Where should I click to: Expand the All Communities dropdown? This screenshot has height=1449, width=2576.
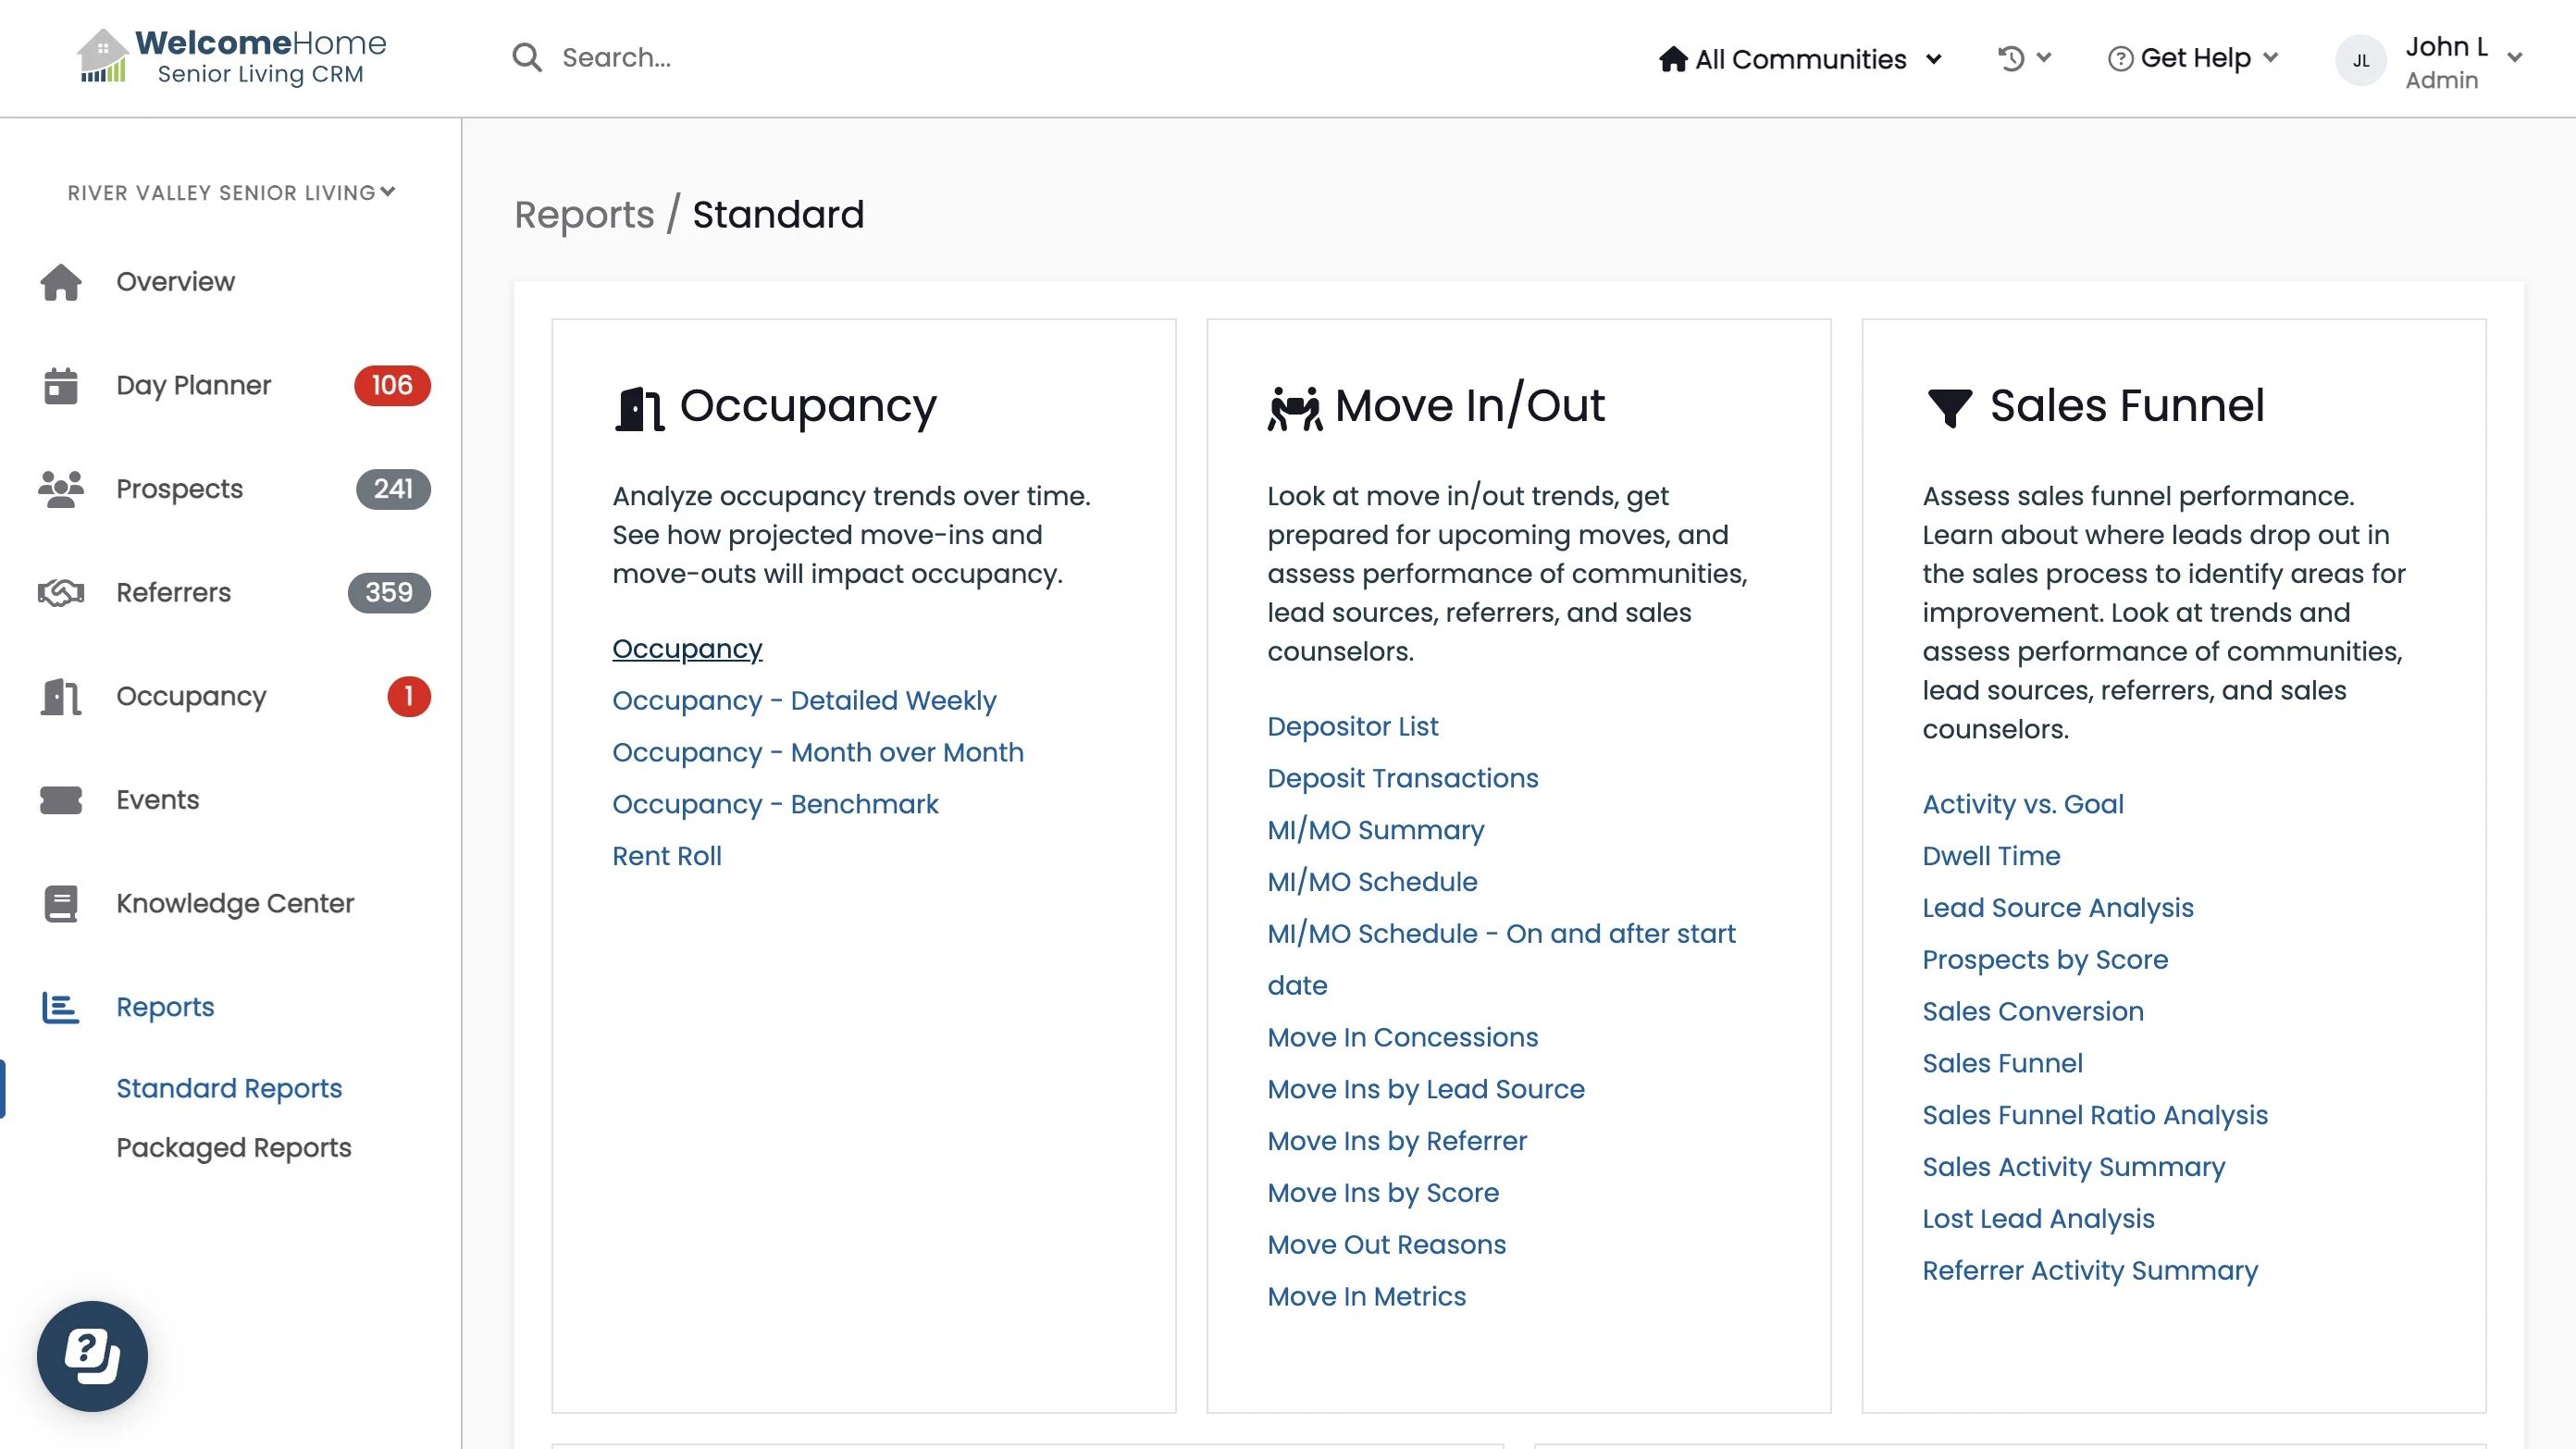[1800, 59]
